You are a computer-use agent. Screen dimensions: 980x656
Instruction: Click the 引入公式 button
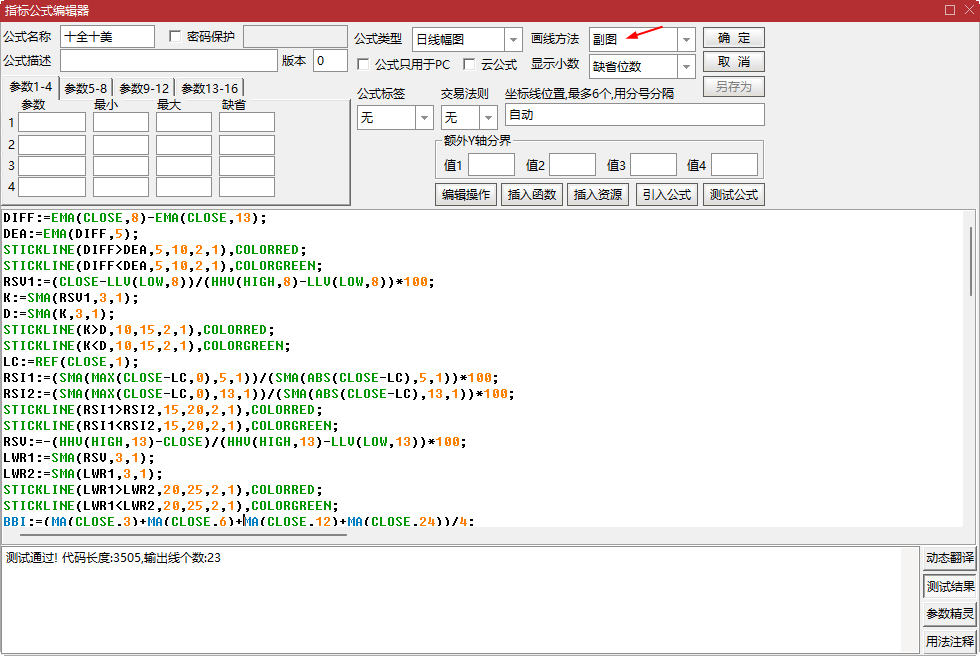(x=667, y=195)
